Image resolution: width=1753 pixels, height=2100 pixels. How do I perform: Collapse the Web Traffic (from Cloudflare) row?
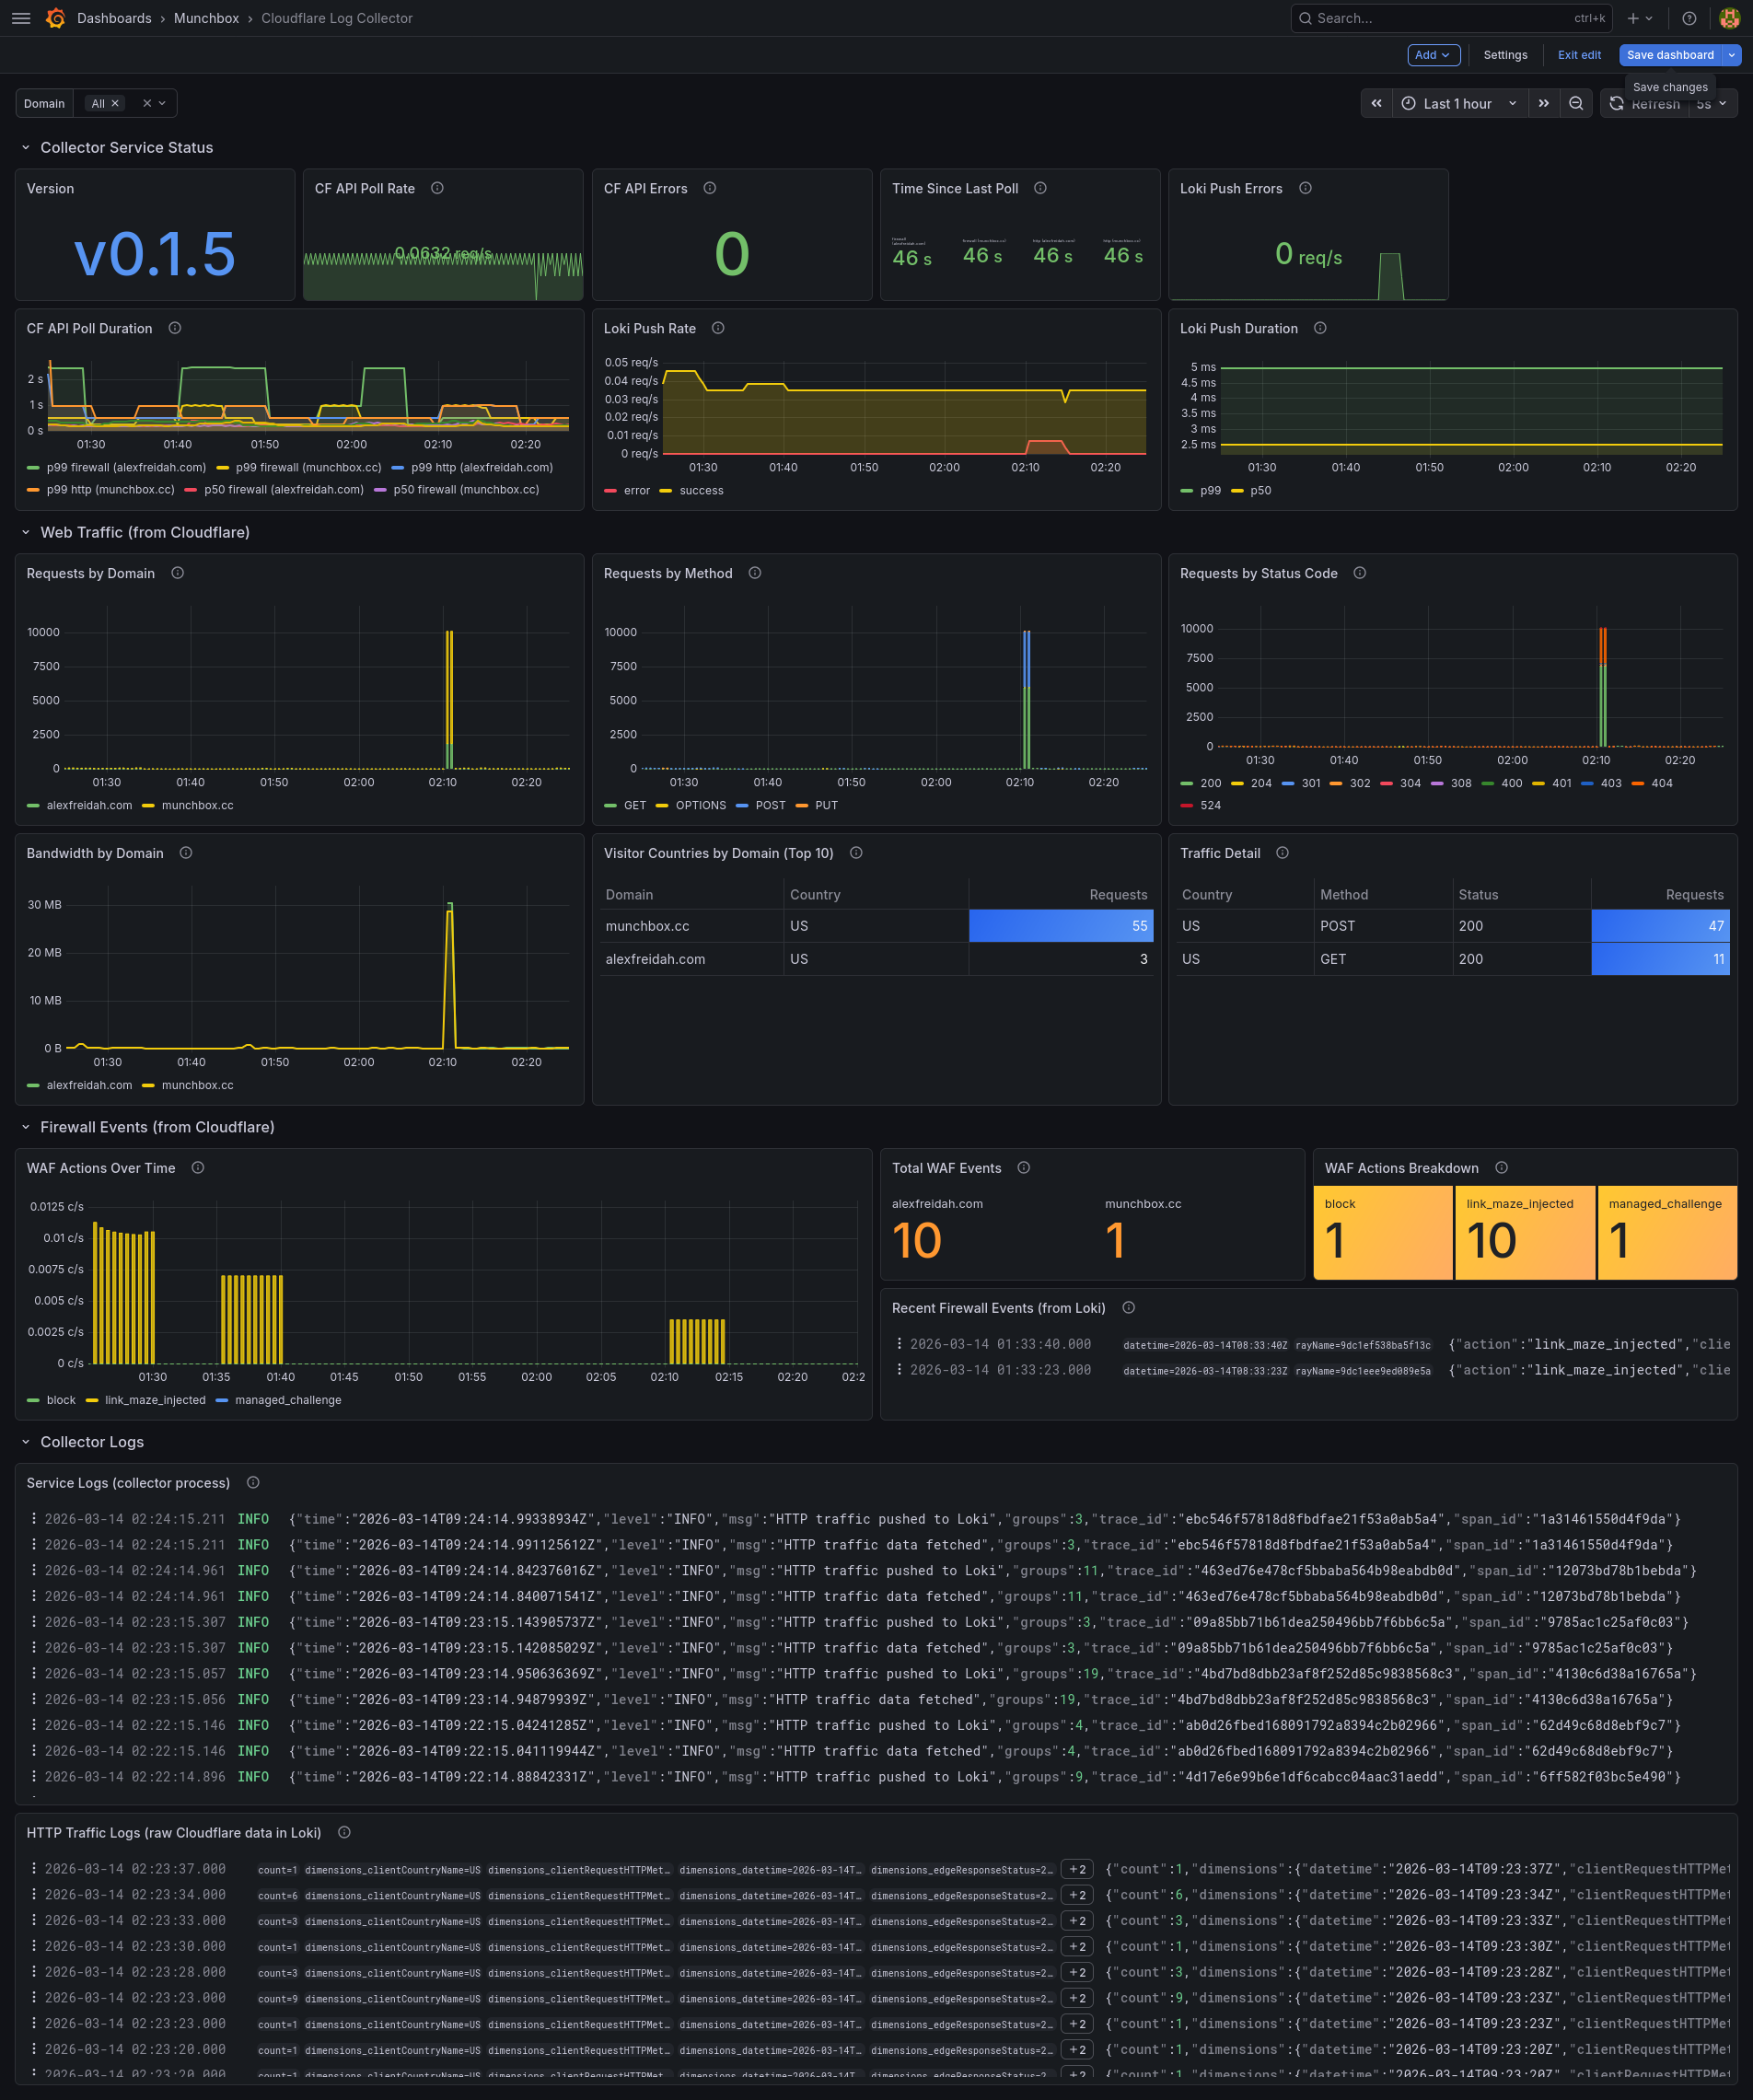[x=26, y=533]
